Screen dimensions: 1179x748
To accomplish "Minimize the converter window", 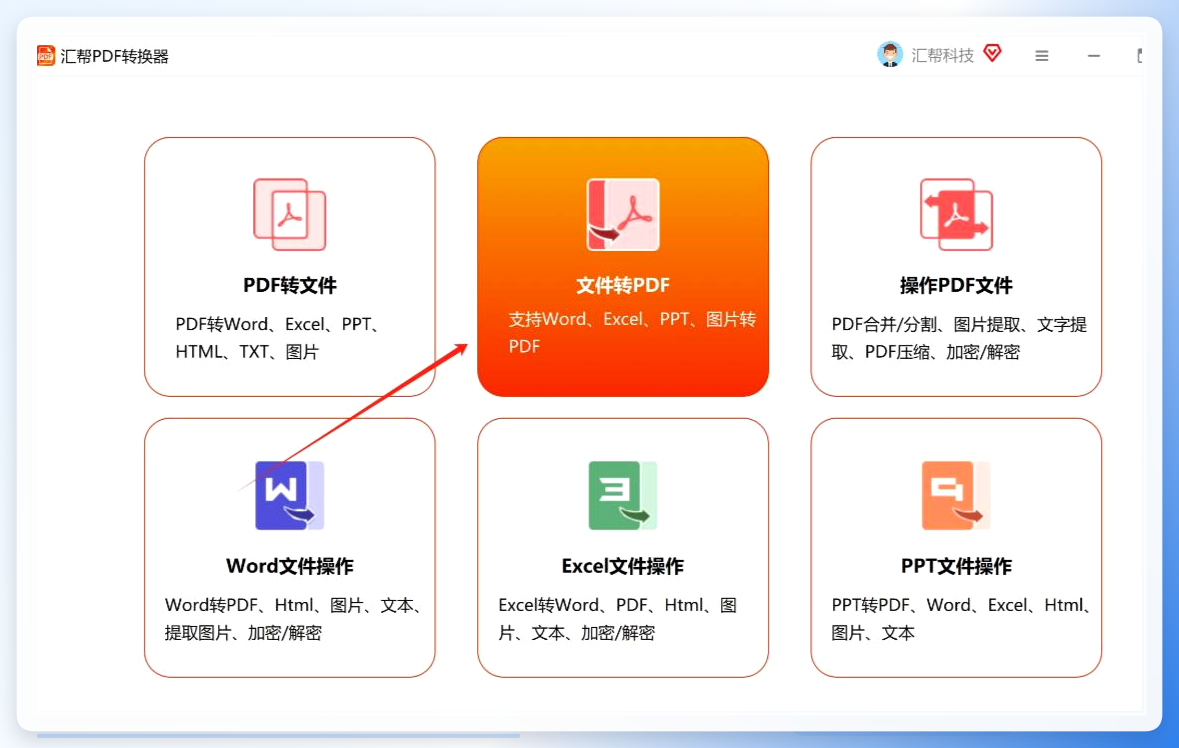I will (x=1094, y=56).
